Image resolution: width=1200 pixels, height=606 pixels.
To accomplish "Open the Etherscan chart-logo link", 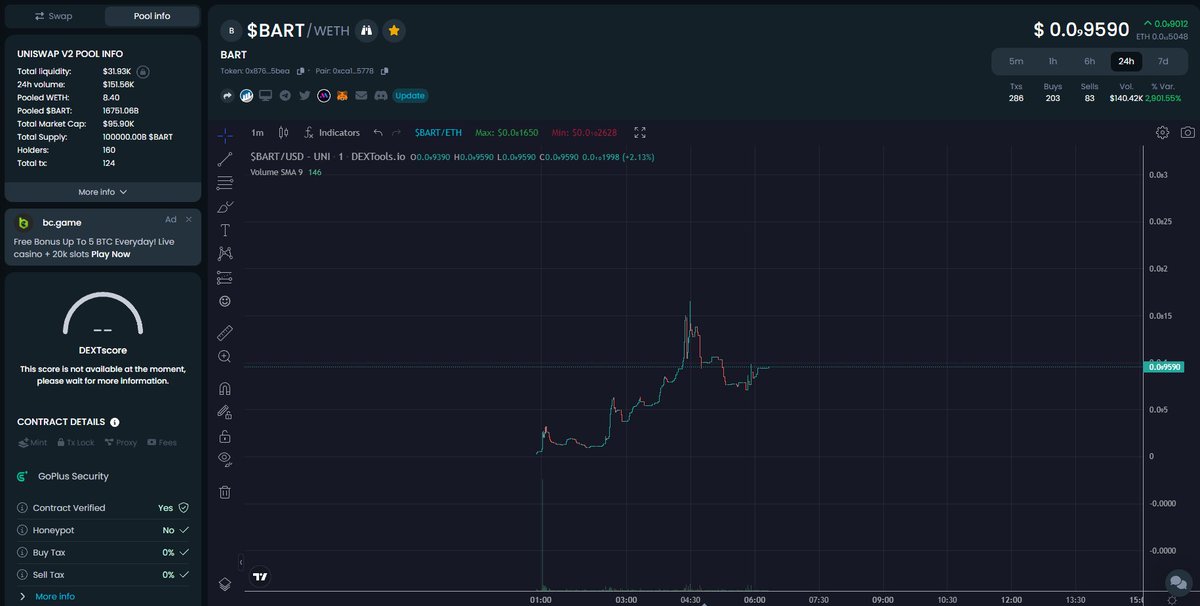I will coord(246,96).
